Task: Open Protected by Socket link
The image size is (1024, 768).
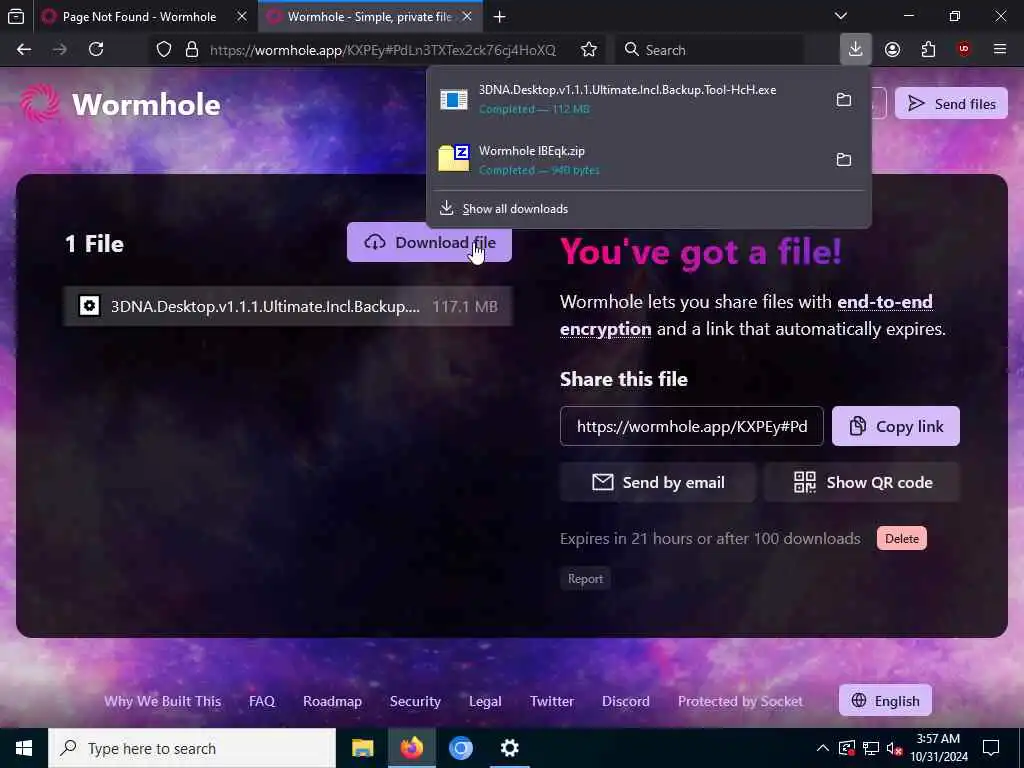Action: point(740,701)
